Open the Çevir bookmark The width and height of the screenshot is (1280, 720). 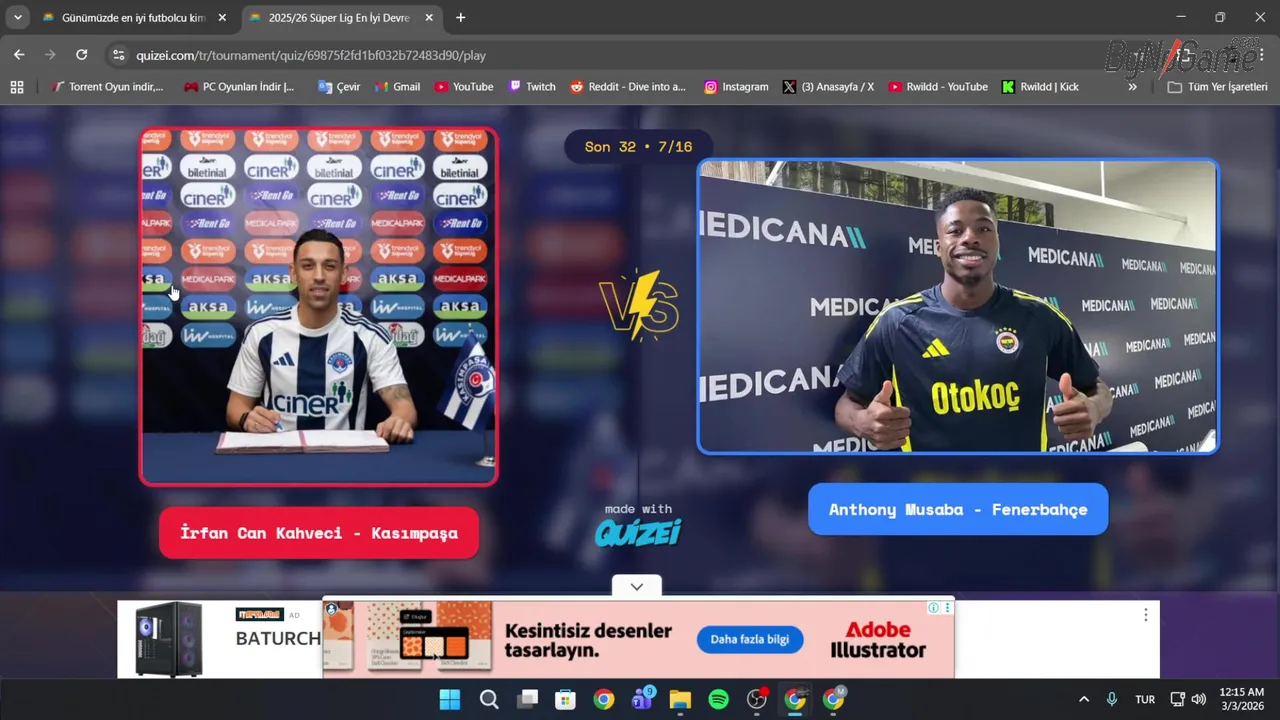pyautogui.click(x=339, y=87)
